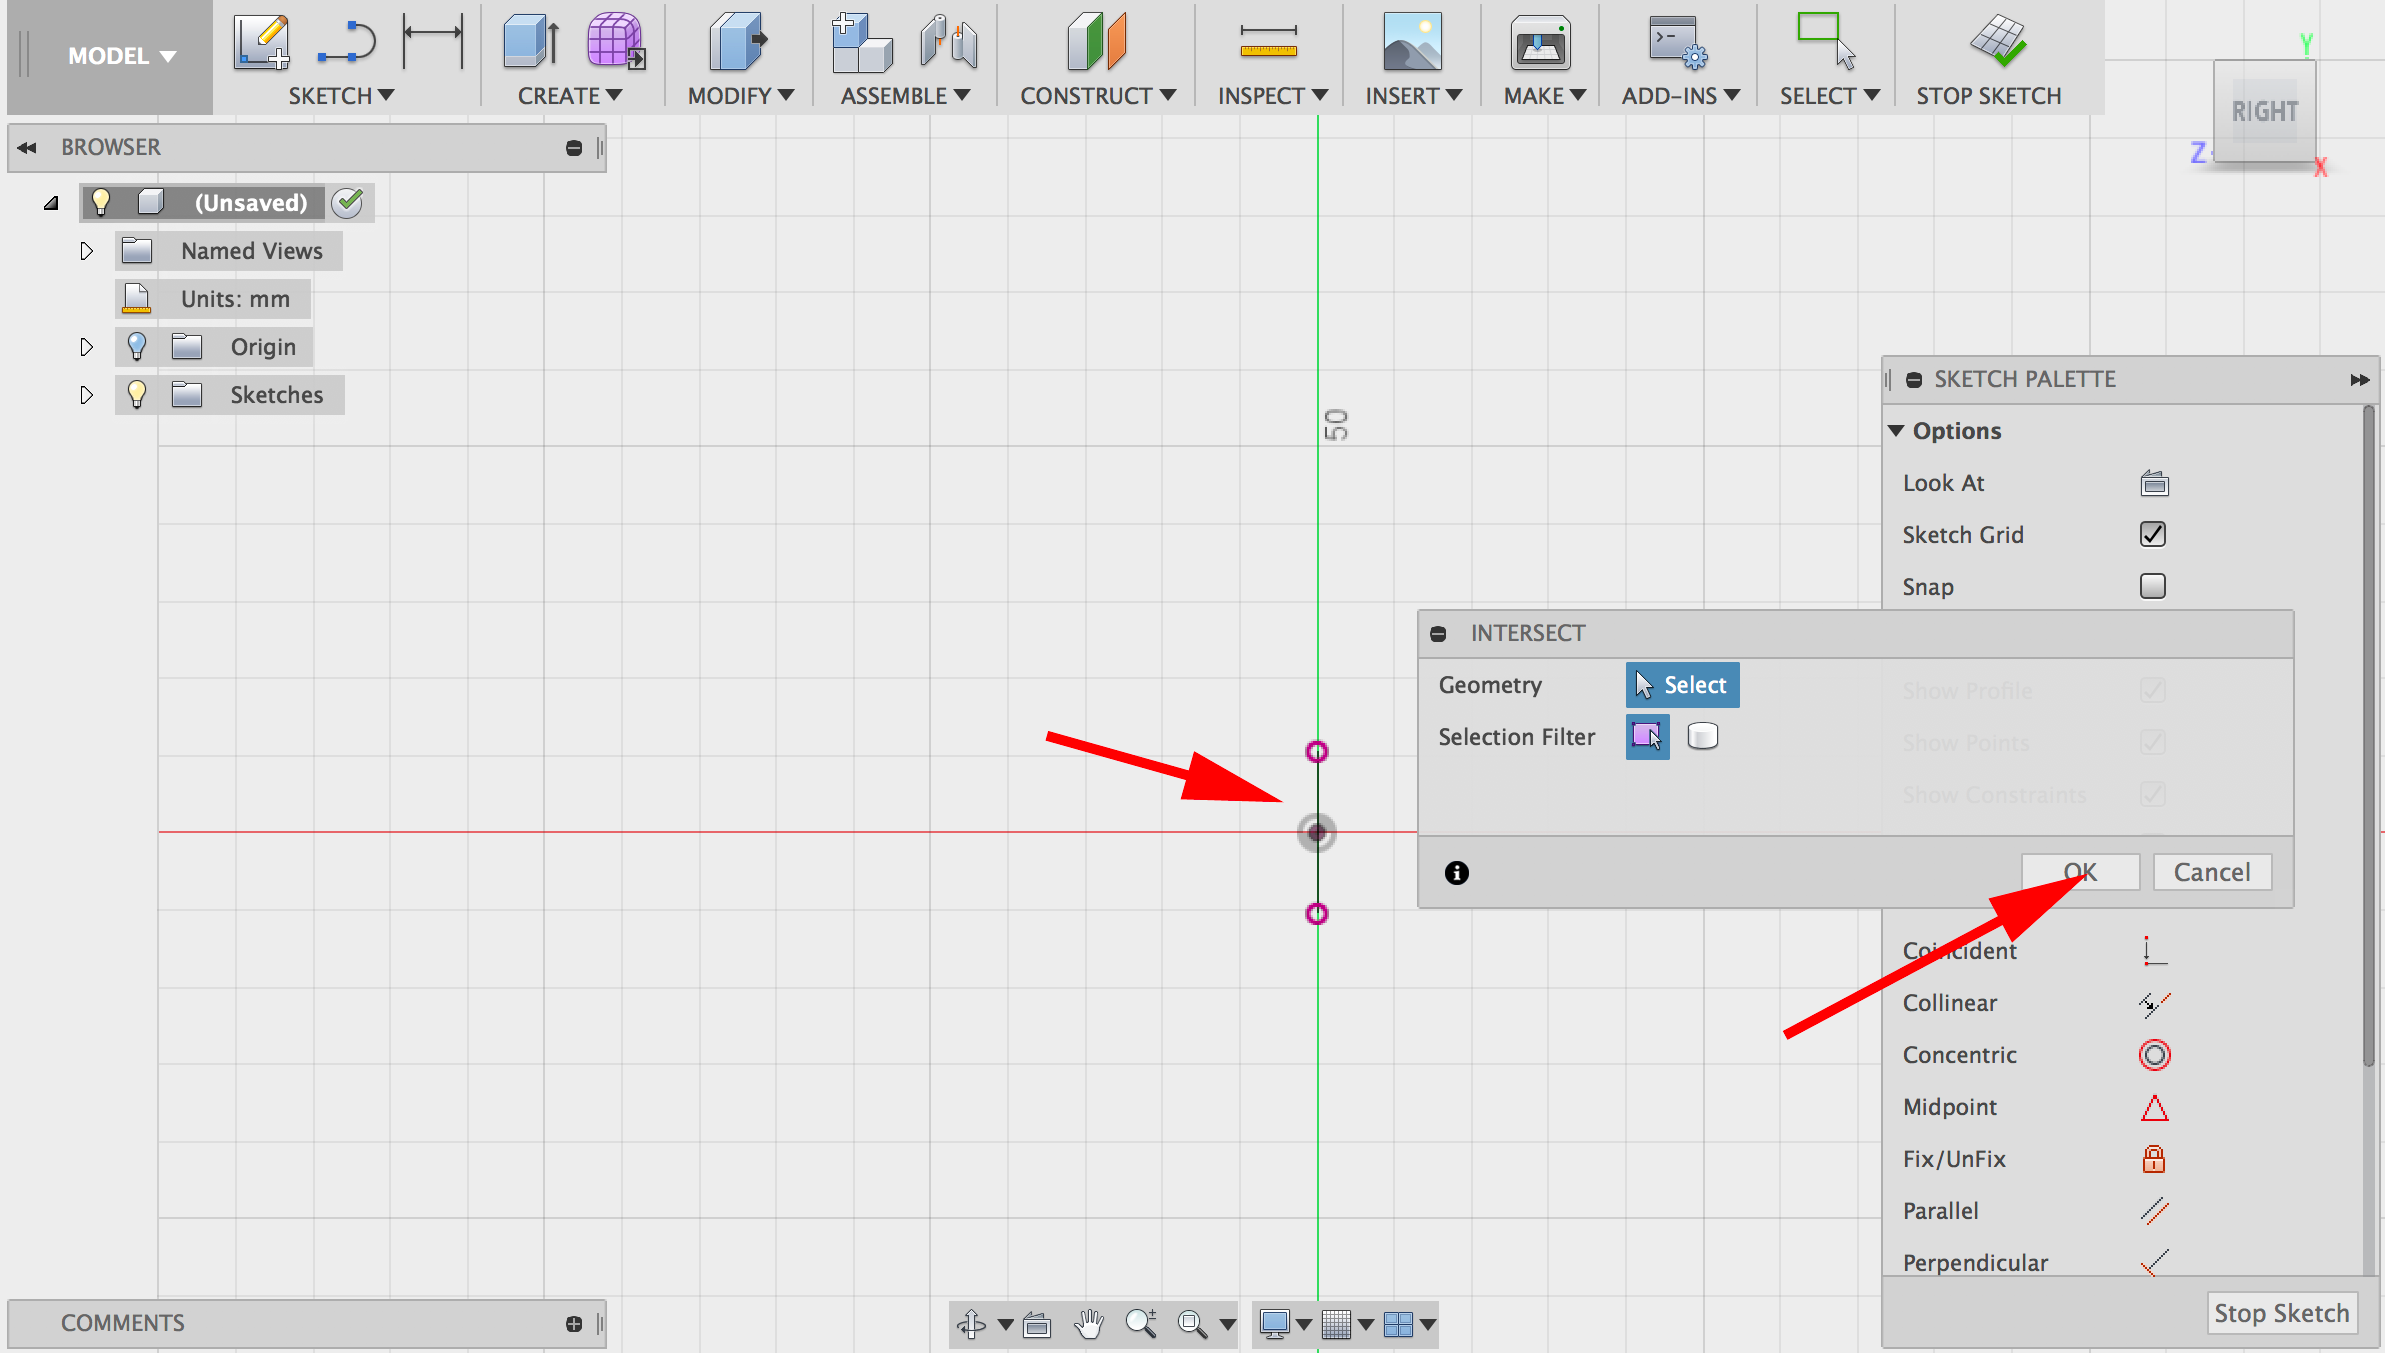
Task: Click the sketch origin point
Action: (x=1317, y=832)
